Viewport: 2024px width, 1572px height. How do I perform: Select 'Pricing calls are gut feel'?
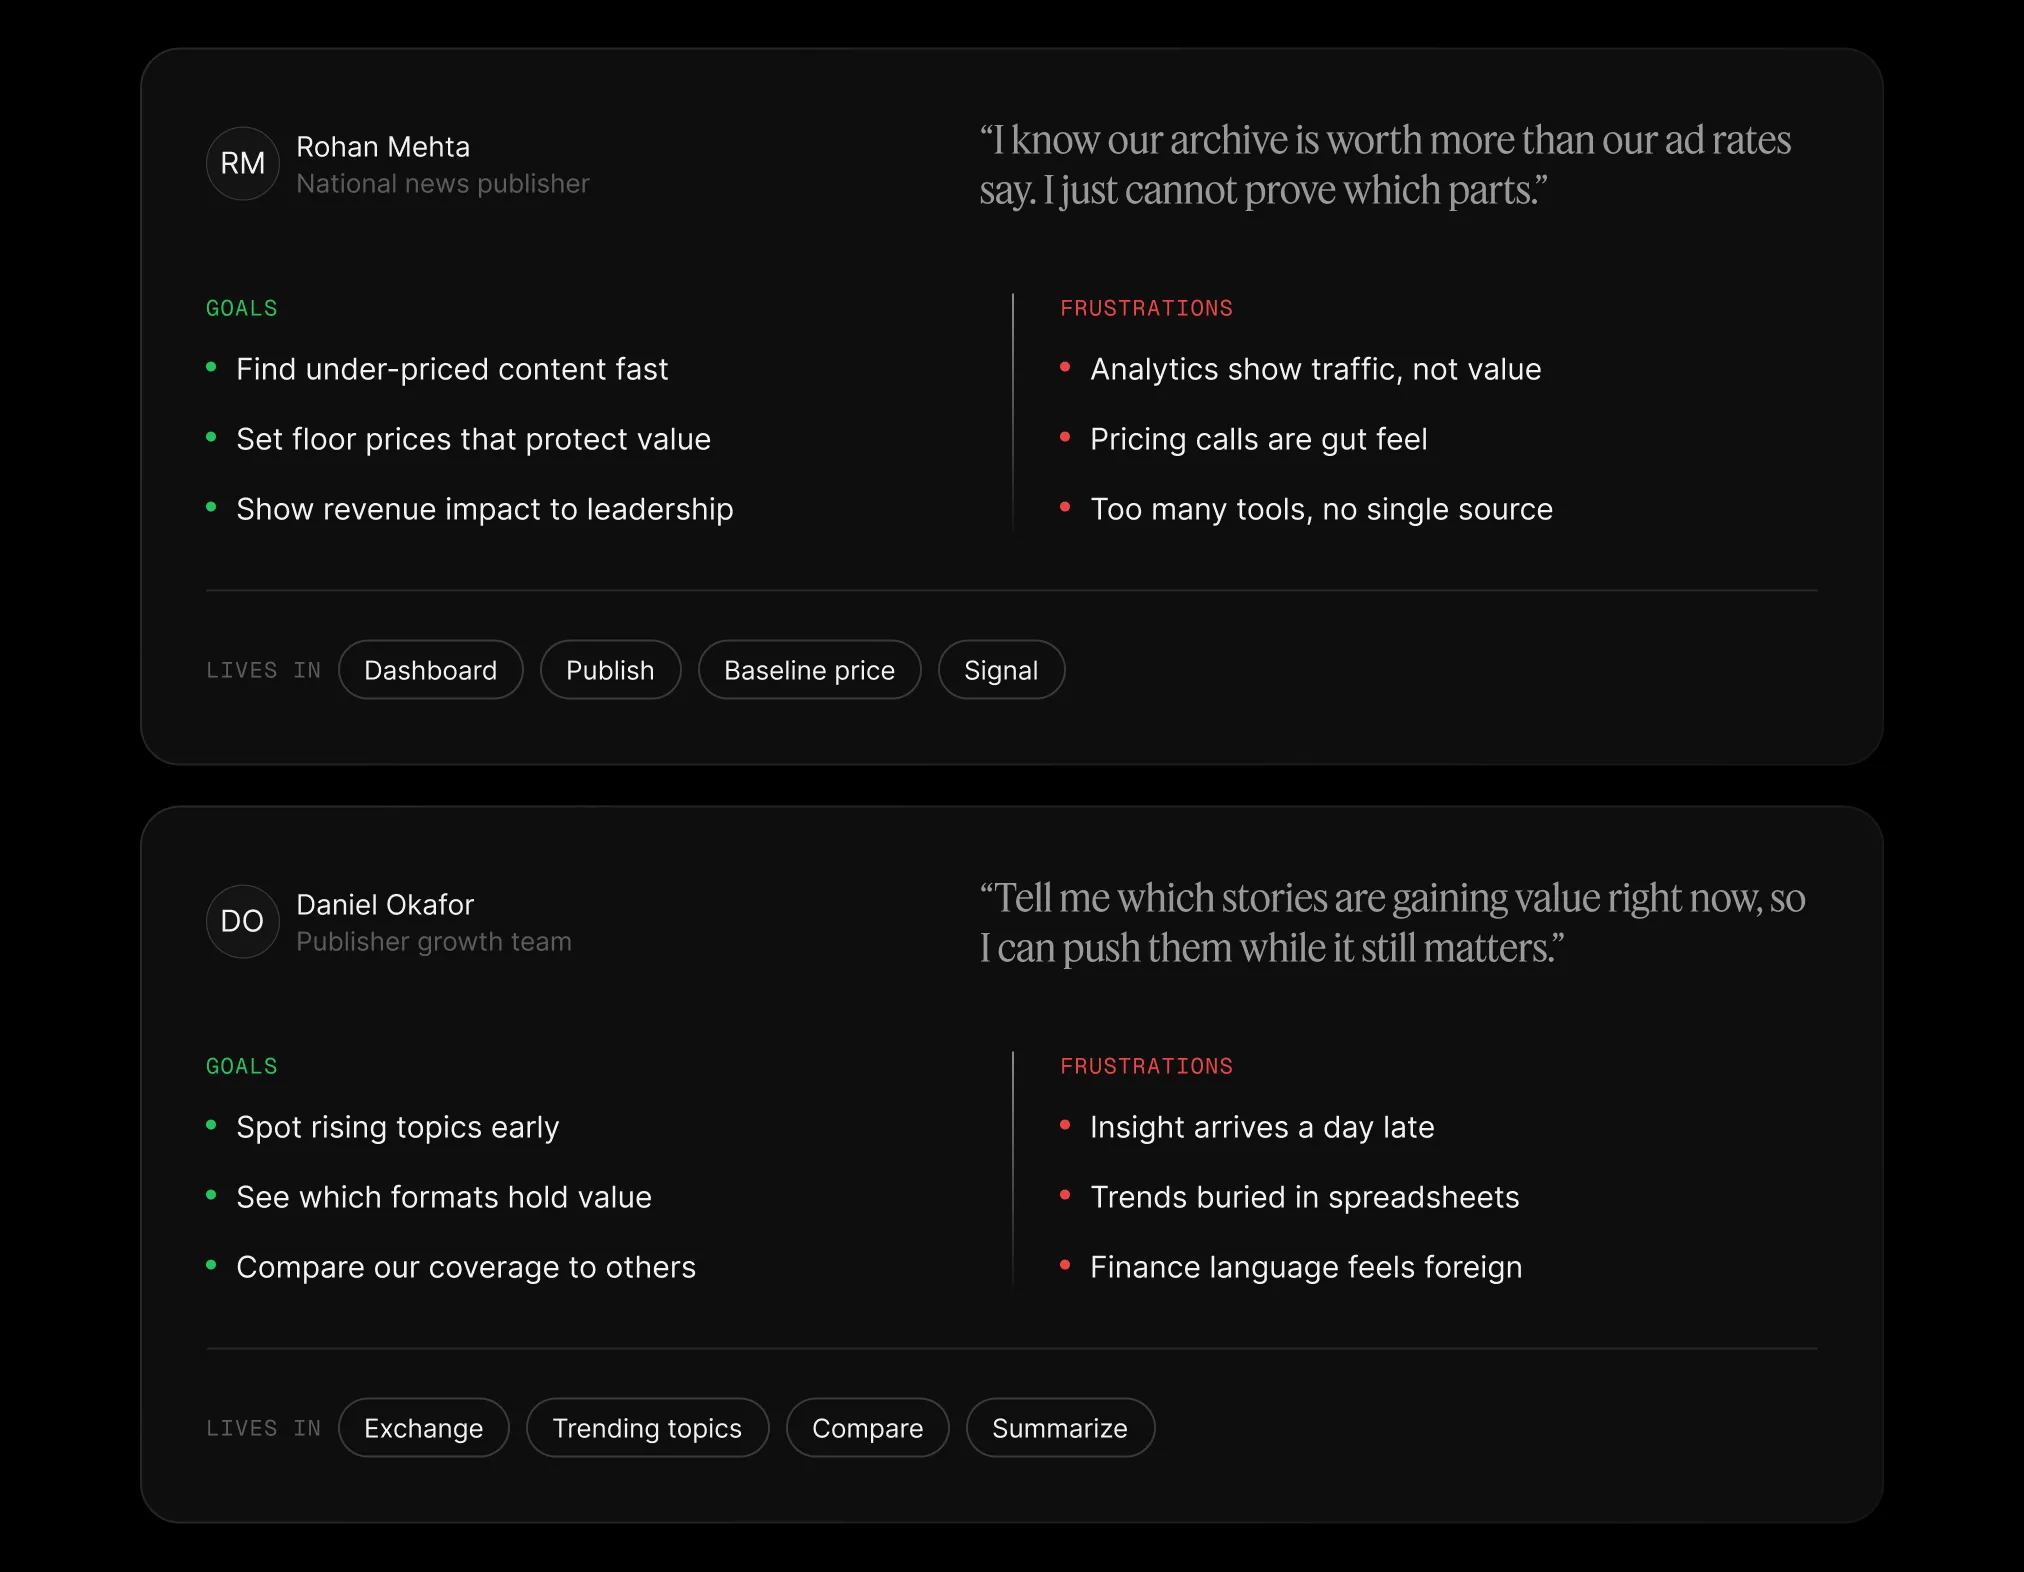click(x=1259, y=439)
